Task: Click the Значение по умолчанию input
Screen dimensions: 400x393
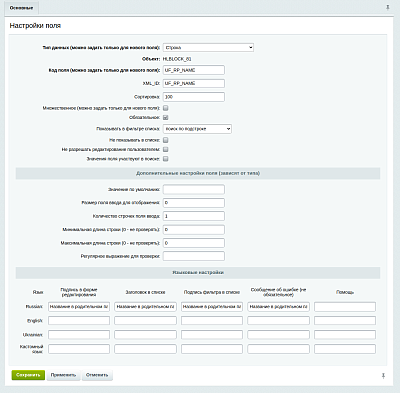Action: (194, 189)
